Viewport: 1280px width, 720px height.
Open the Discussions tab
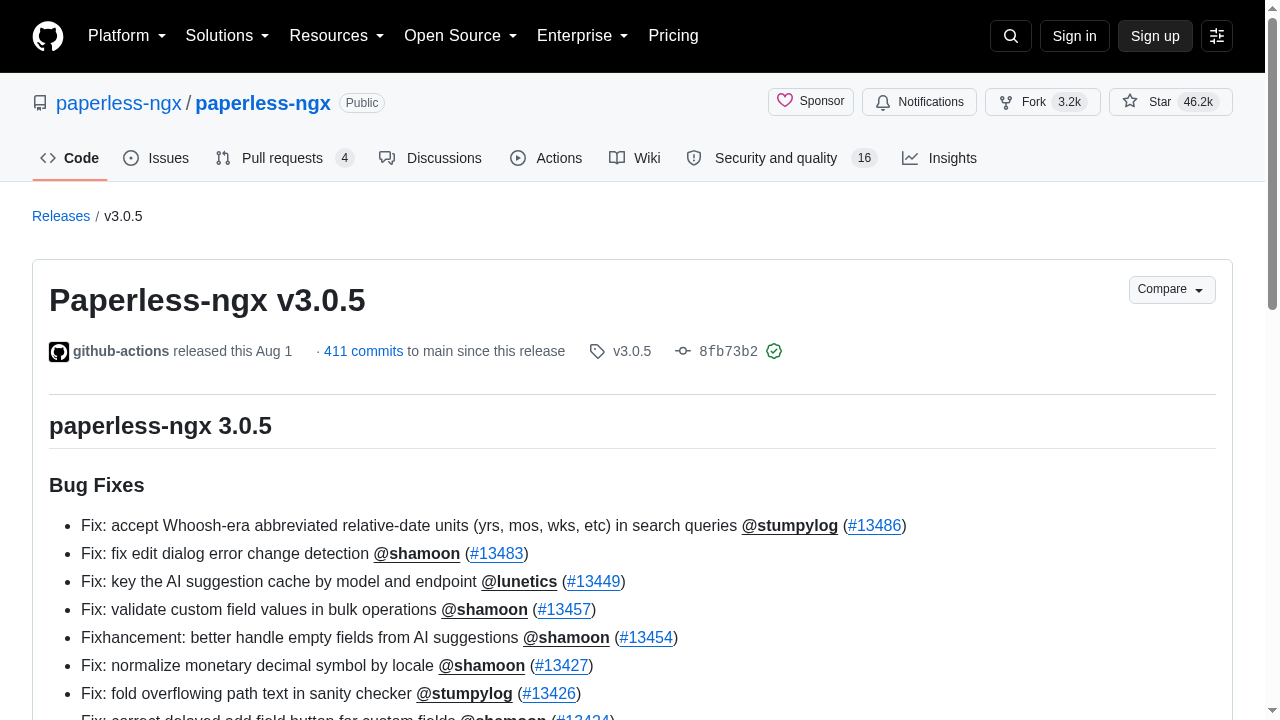(x=430, y=158)
